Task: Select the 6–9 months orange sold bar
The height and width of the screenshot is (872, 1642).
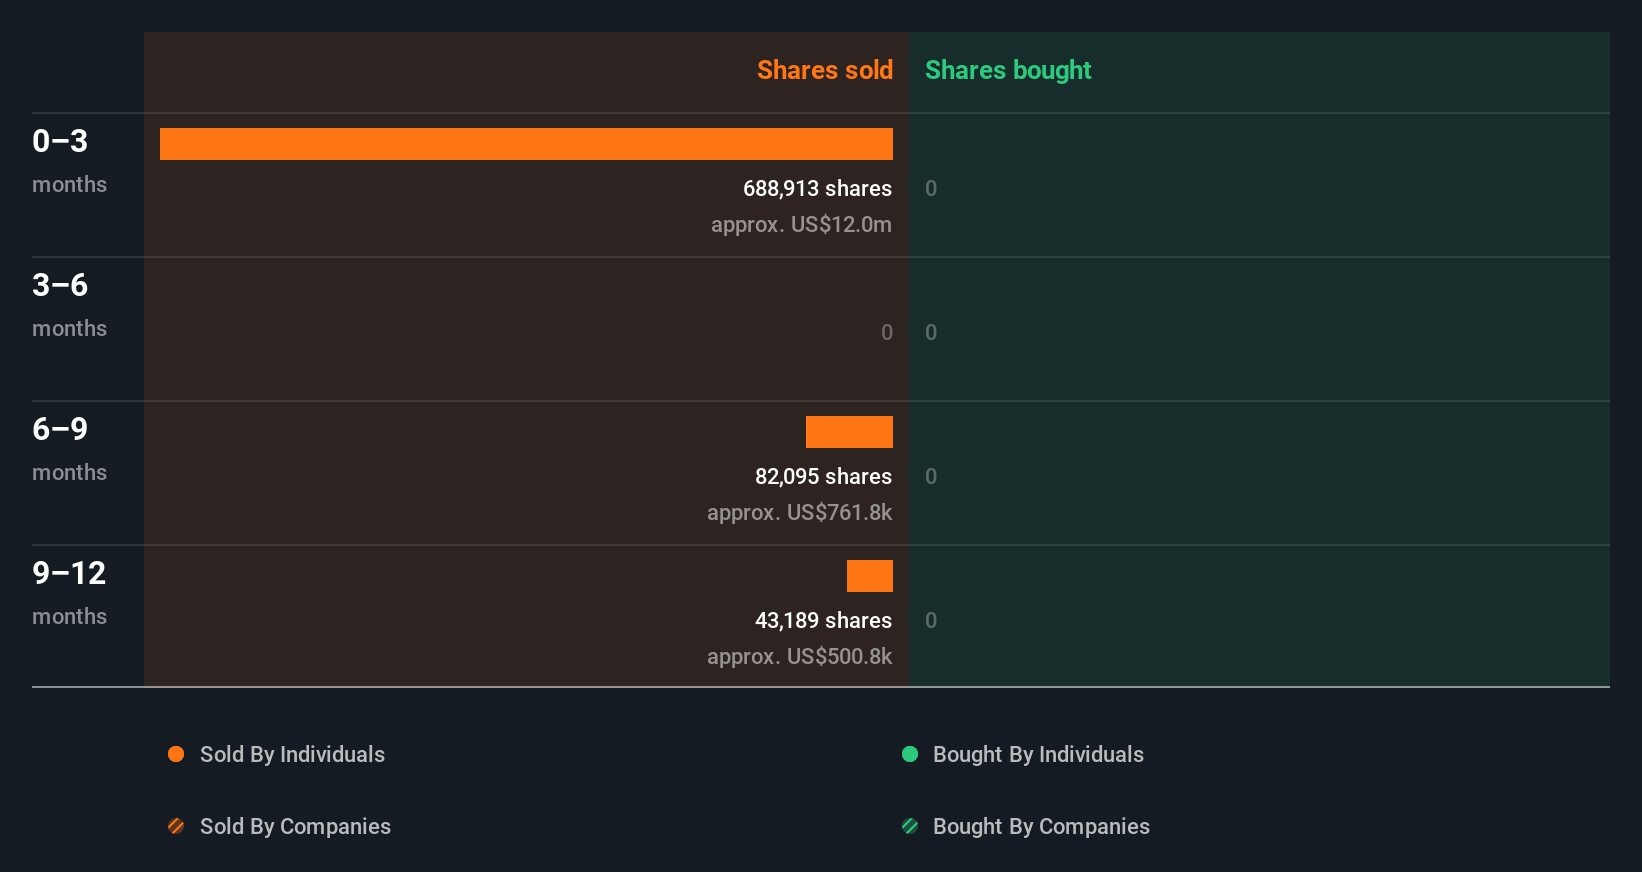Action: [849, 432]
